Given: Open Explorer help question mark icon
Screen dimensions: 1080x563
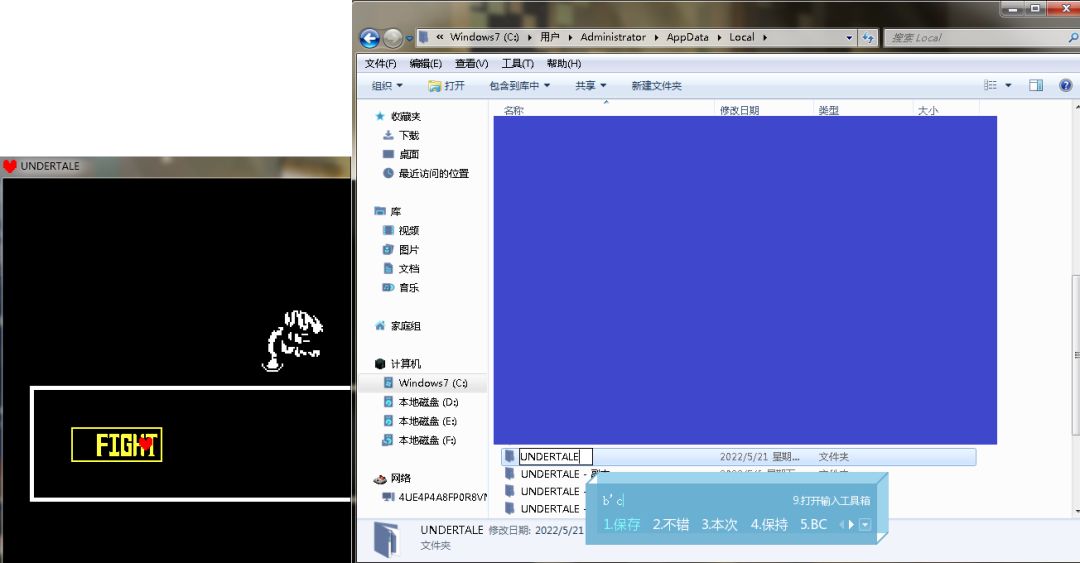Looking at the screenshot, I should click(1066, 85).
